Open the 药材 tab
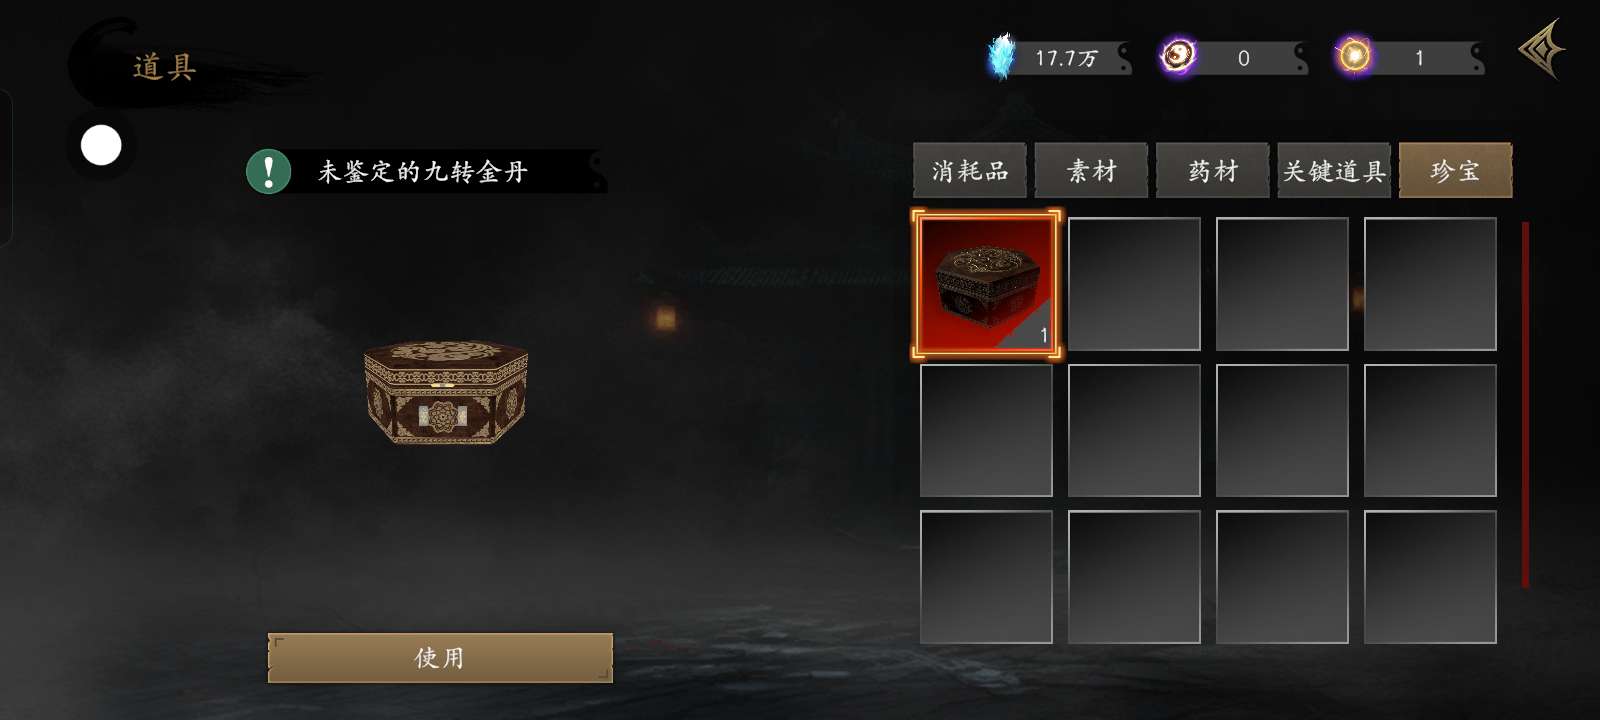Screen dimensions: 1600x720 click(x=1213, y=171)
